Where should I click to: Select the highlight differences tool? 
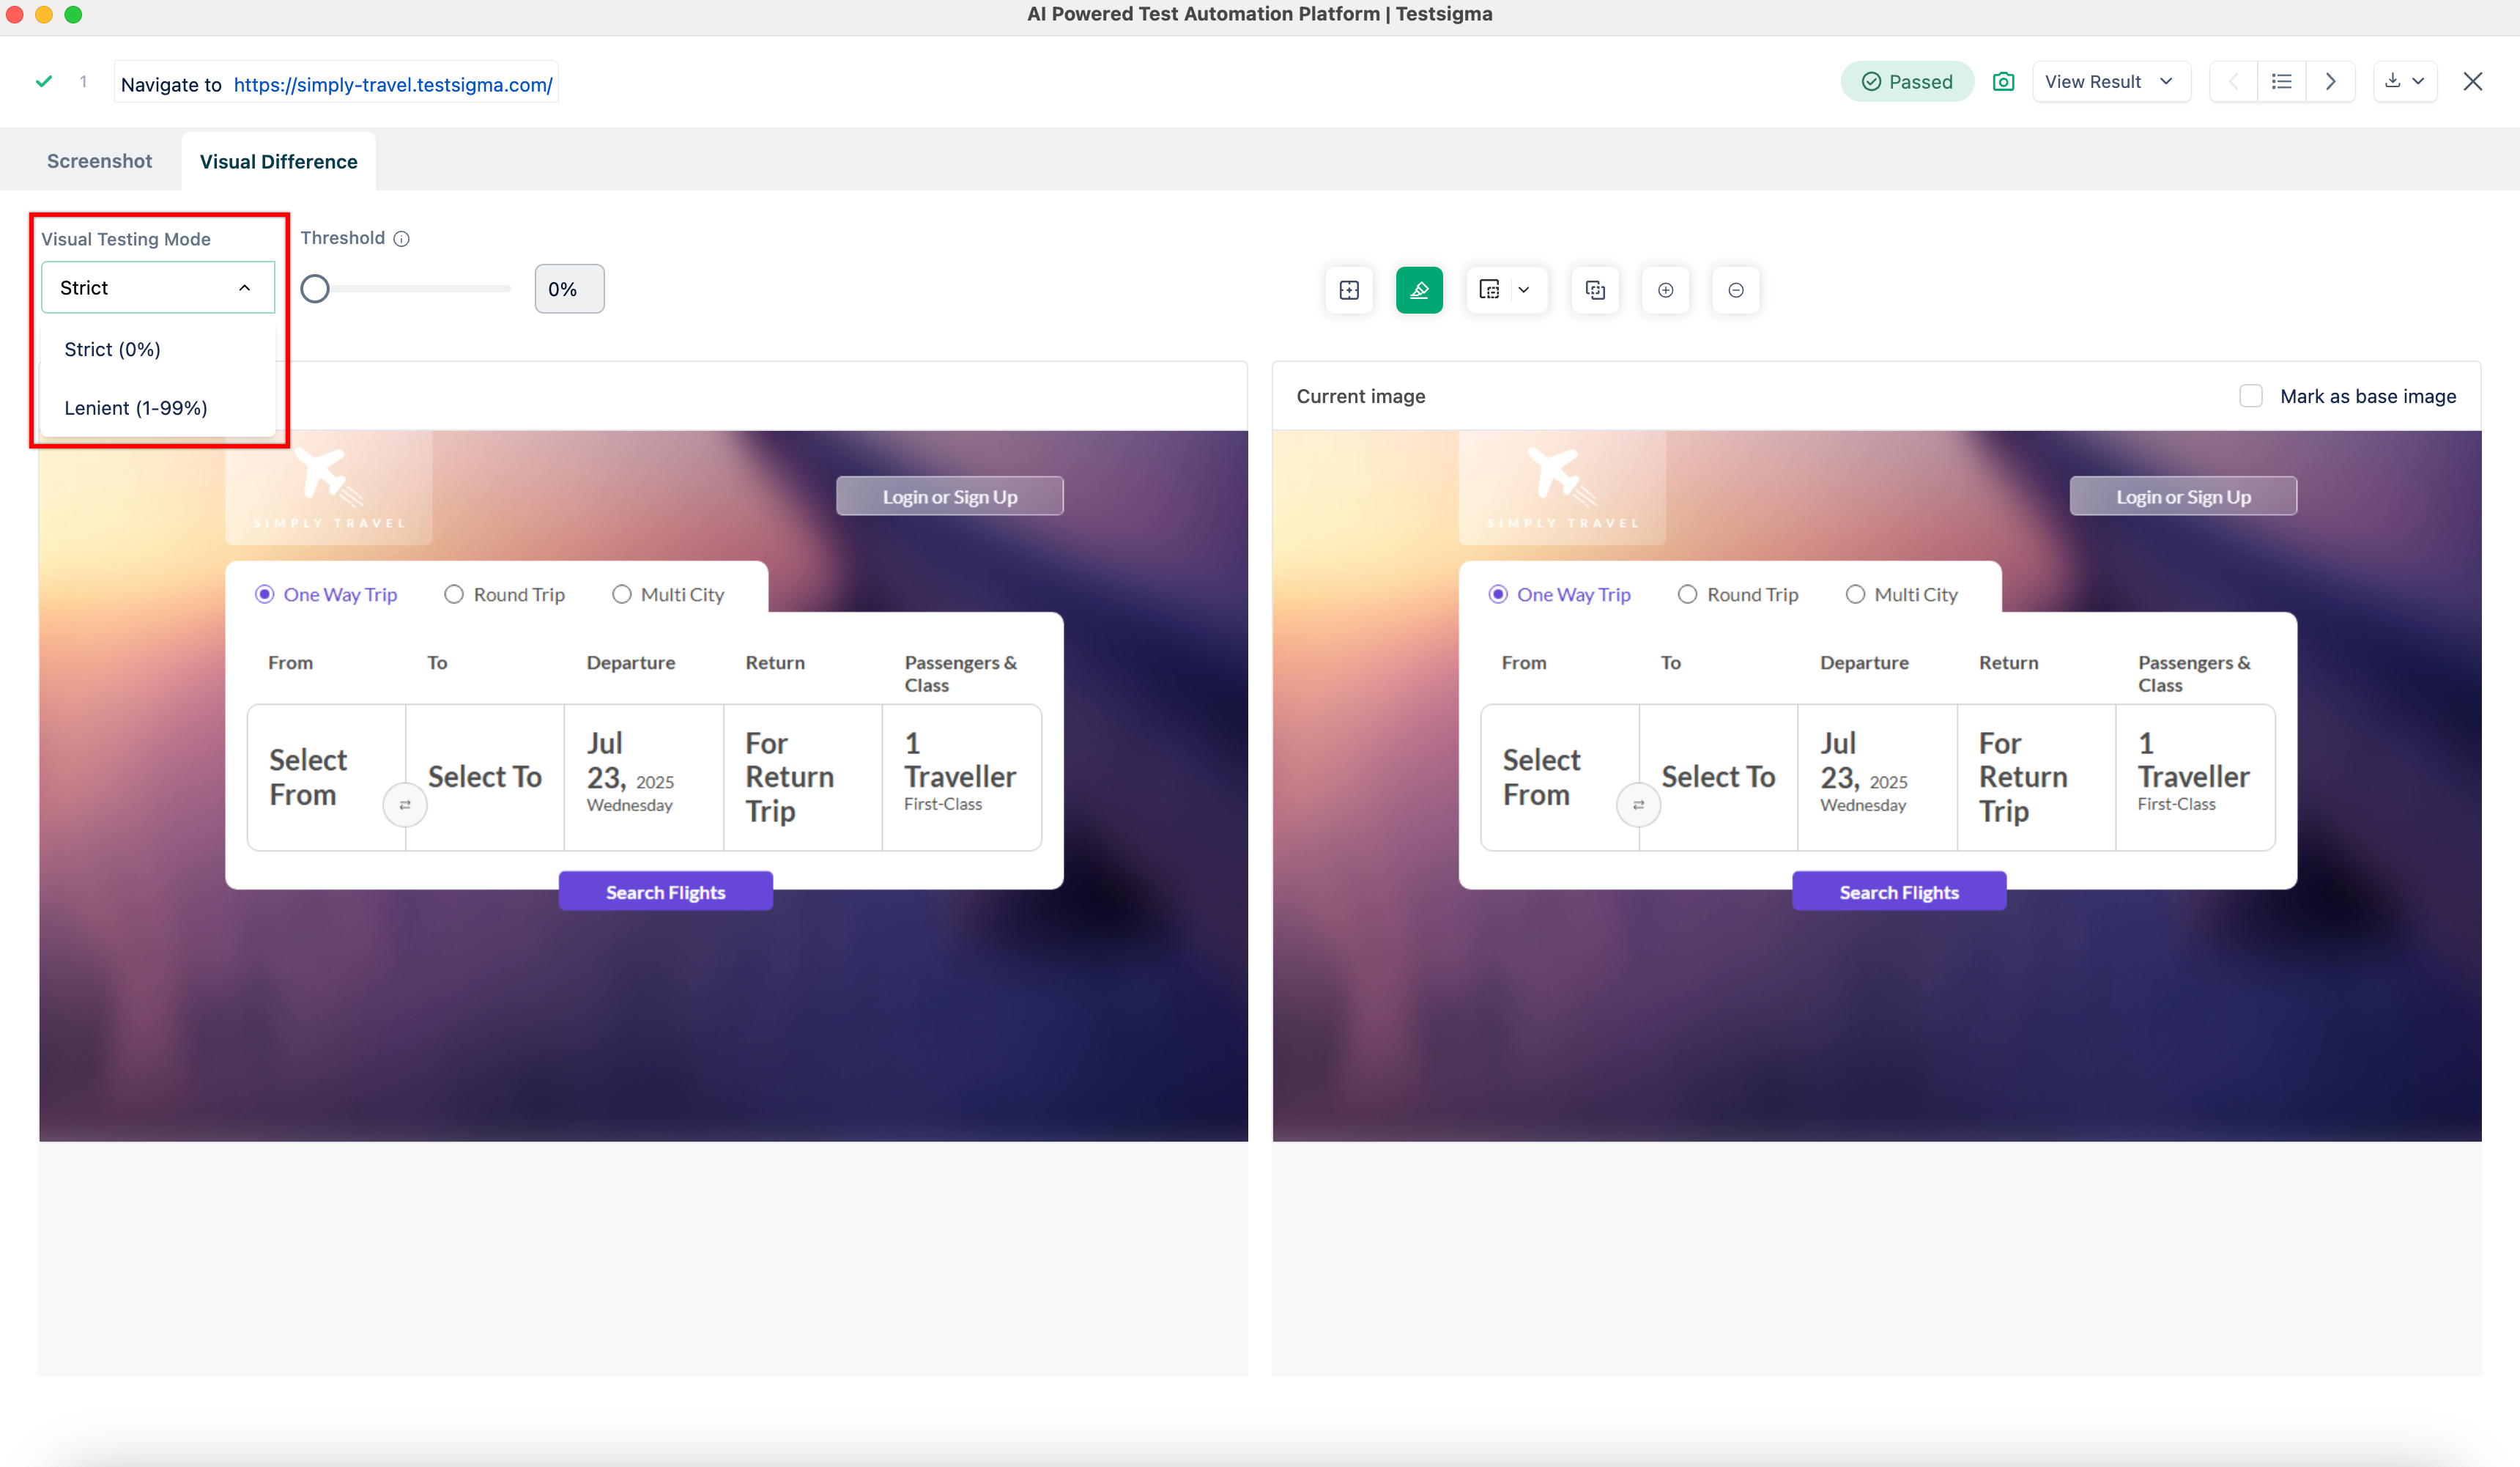(x=1420, y=290)
